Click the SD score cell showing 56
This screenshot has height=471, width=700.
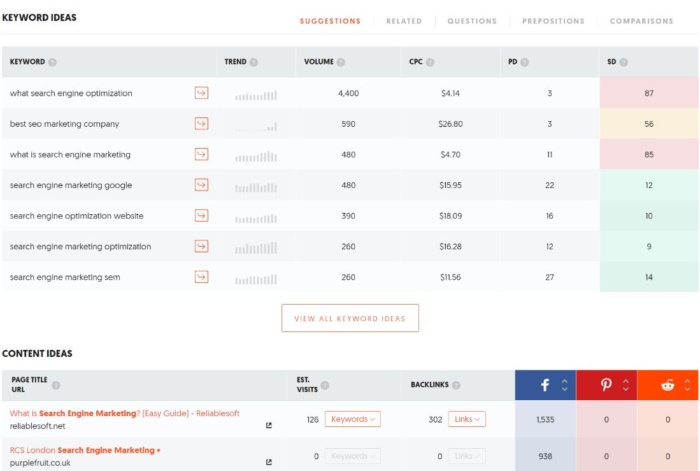click(649, 124)
